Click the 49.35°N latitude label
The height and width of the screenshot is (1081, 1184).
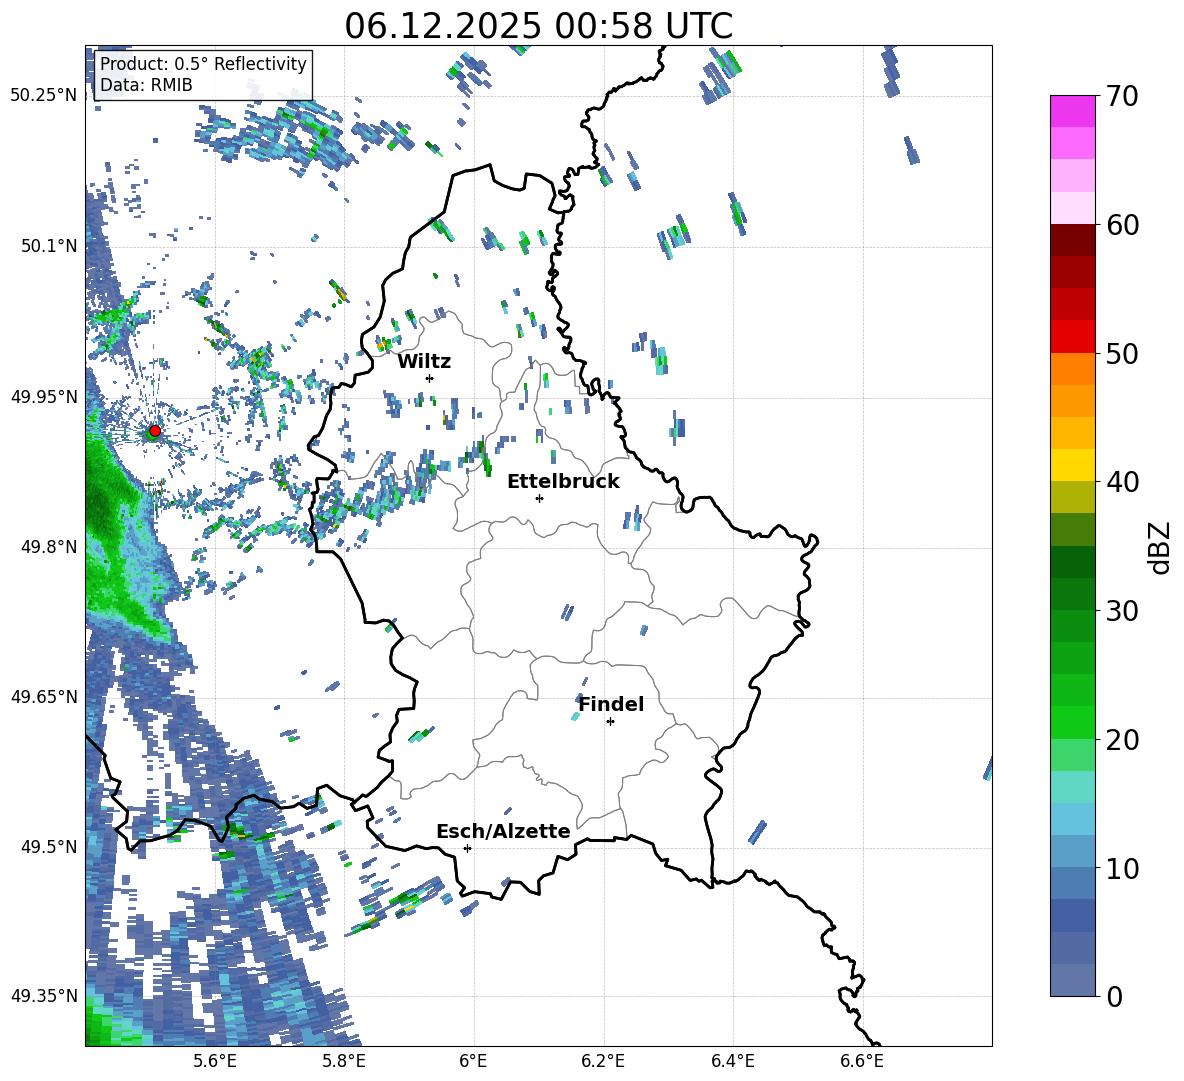pyautogui.click(x=44, y=996)
